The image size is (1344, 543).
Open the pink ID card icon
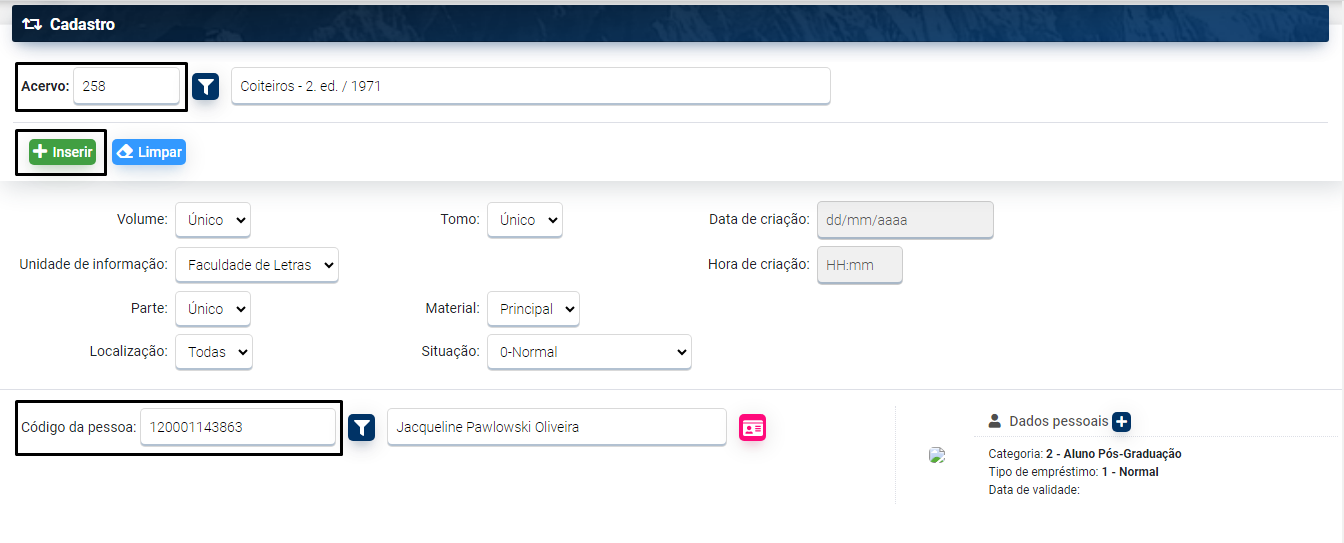752,428
